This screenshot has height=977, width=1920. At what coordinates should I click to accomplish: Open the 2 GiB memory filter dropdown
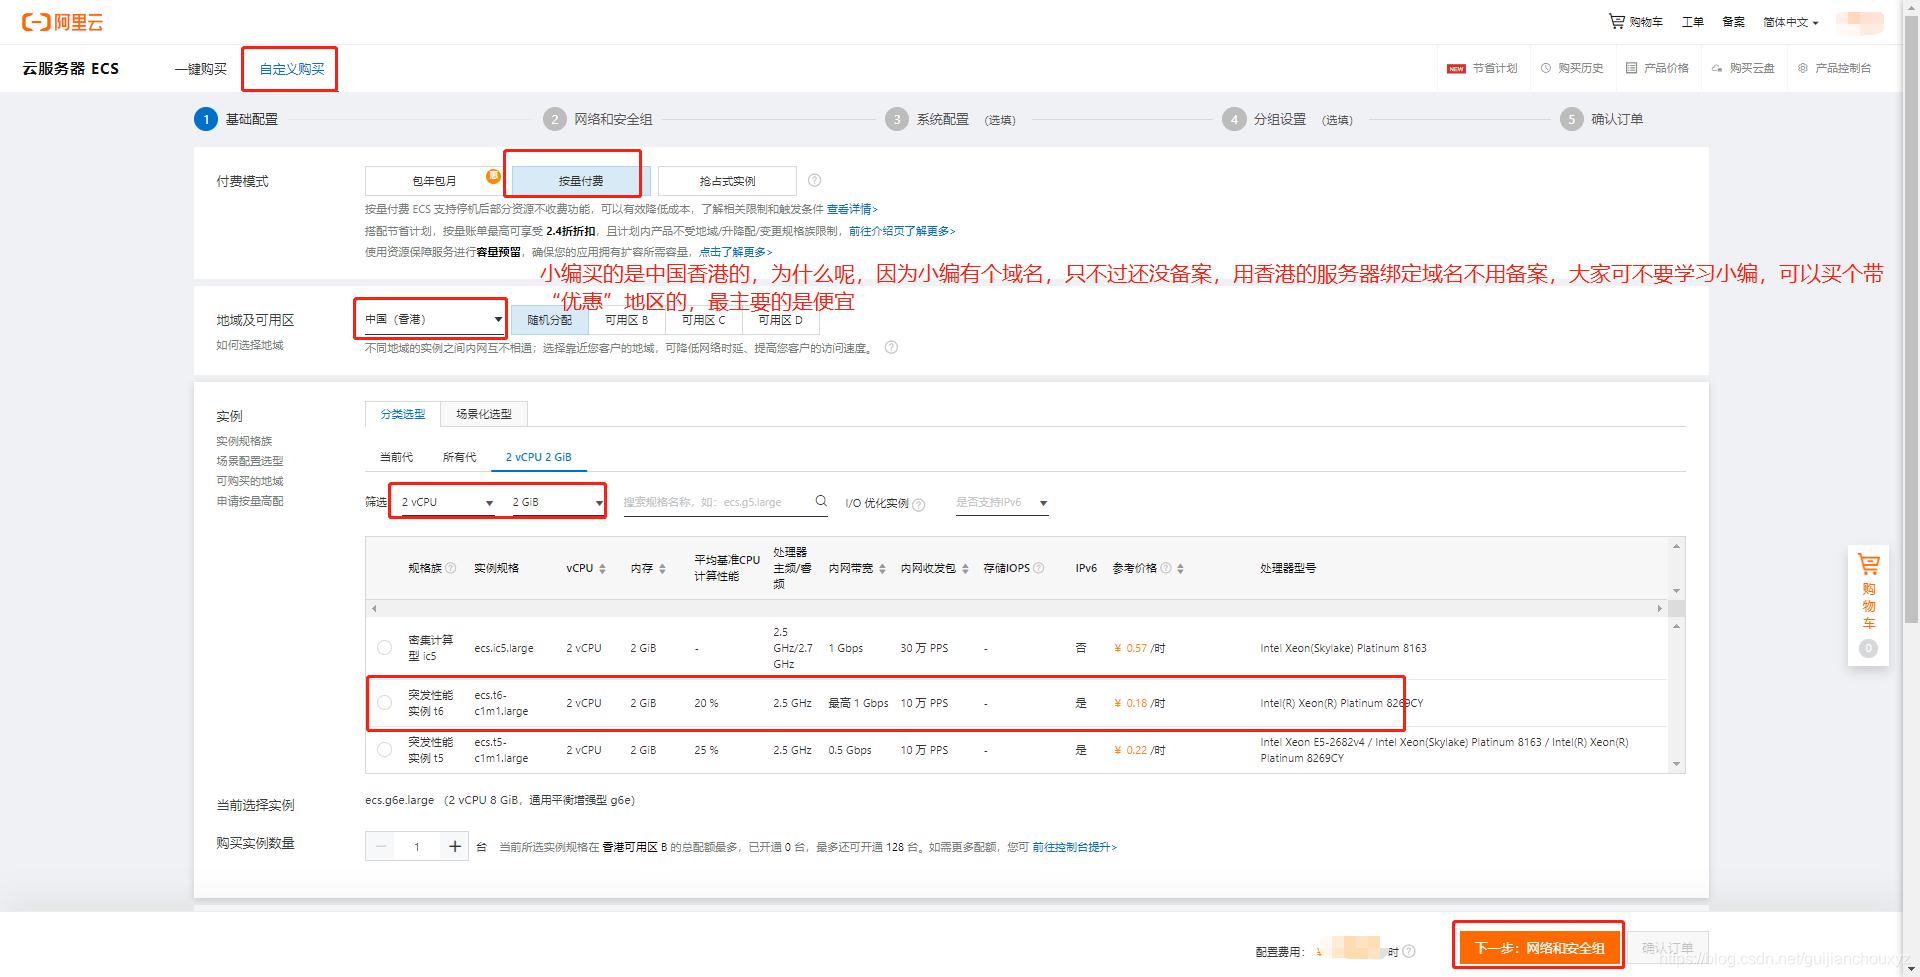556,502
